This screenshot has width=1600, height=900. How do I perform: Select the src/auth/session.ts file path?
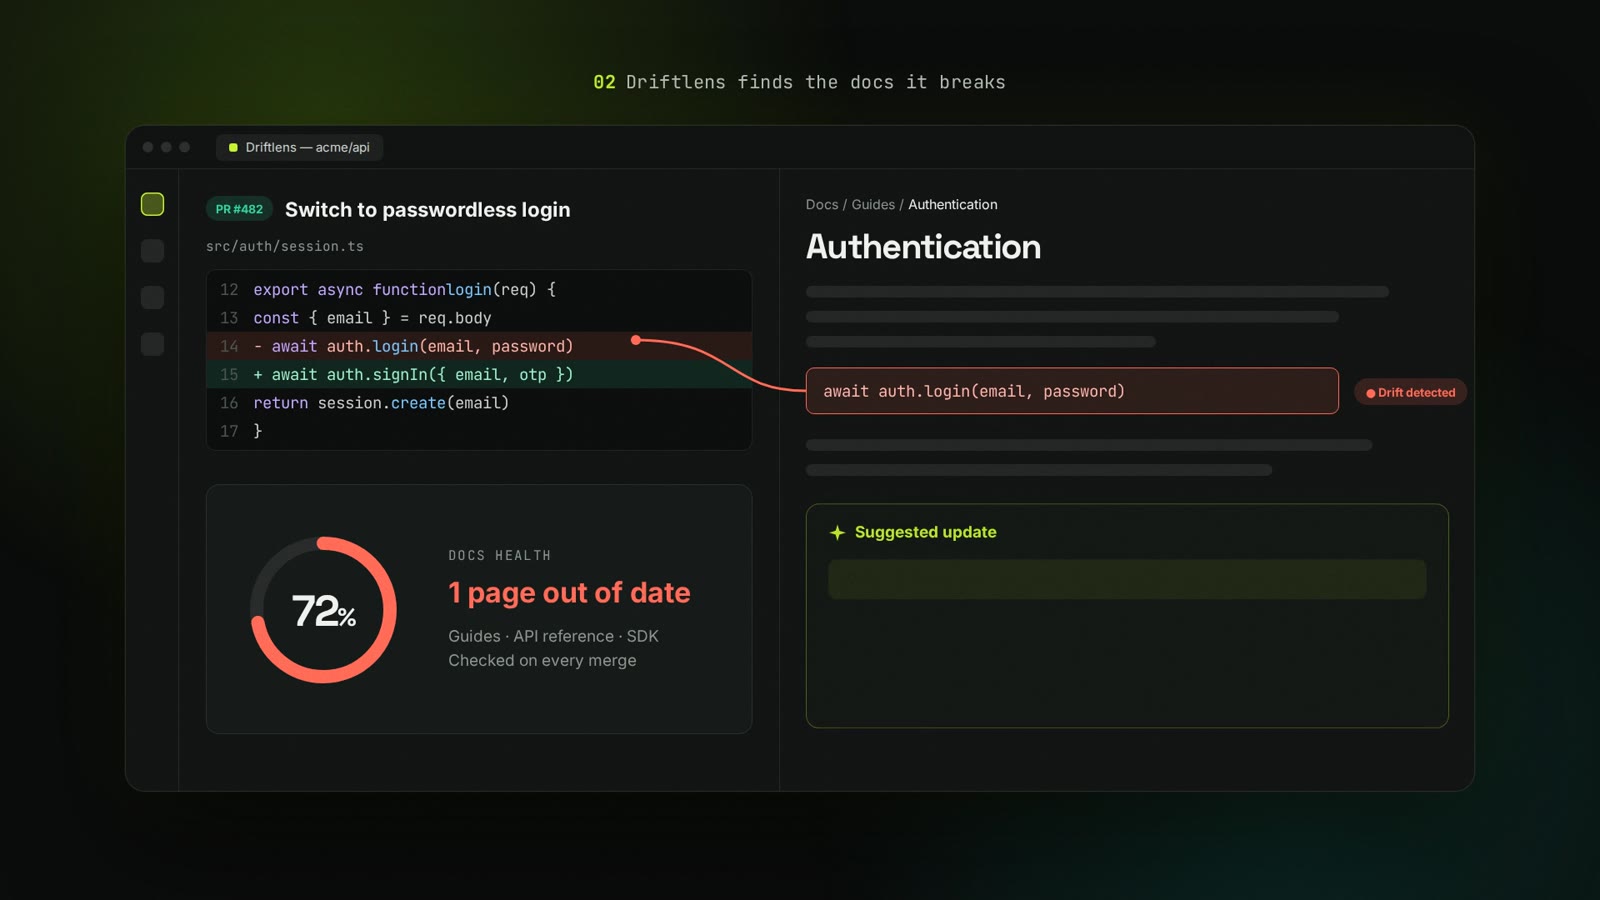[x=285, y=246]
